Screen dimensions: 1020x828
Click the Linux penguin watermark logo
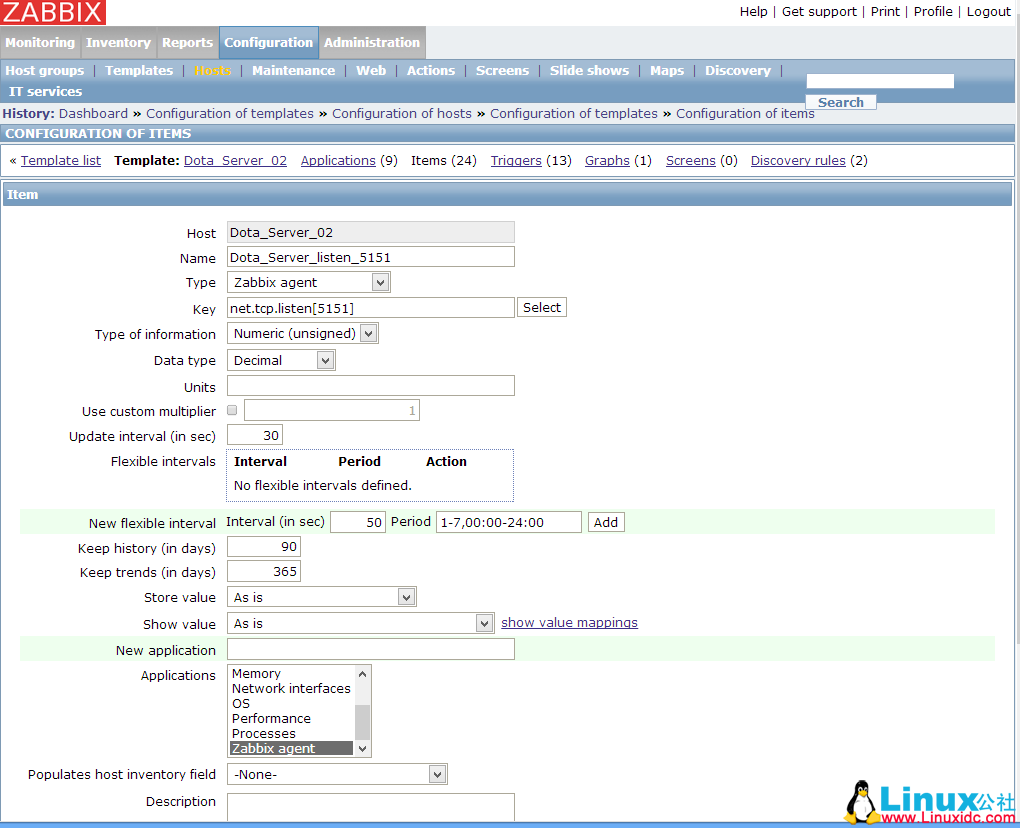pos(862,802)
